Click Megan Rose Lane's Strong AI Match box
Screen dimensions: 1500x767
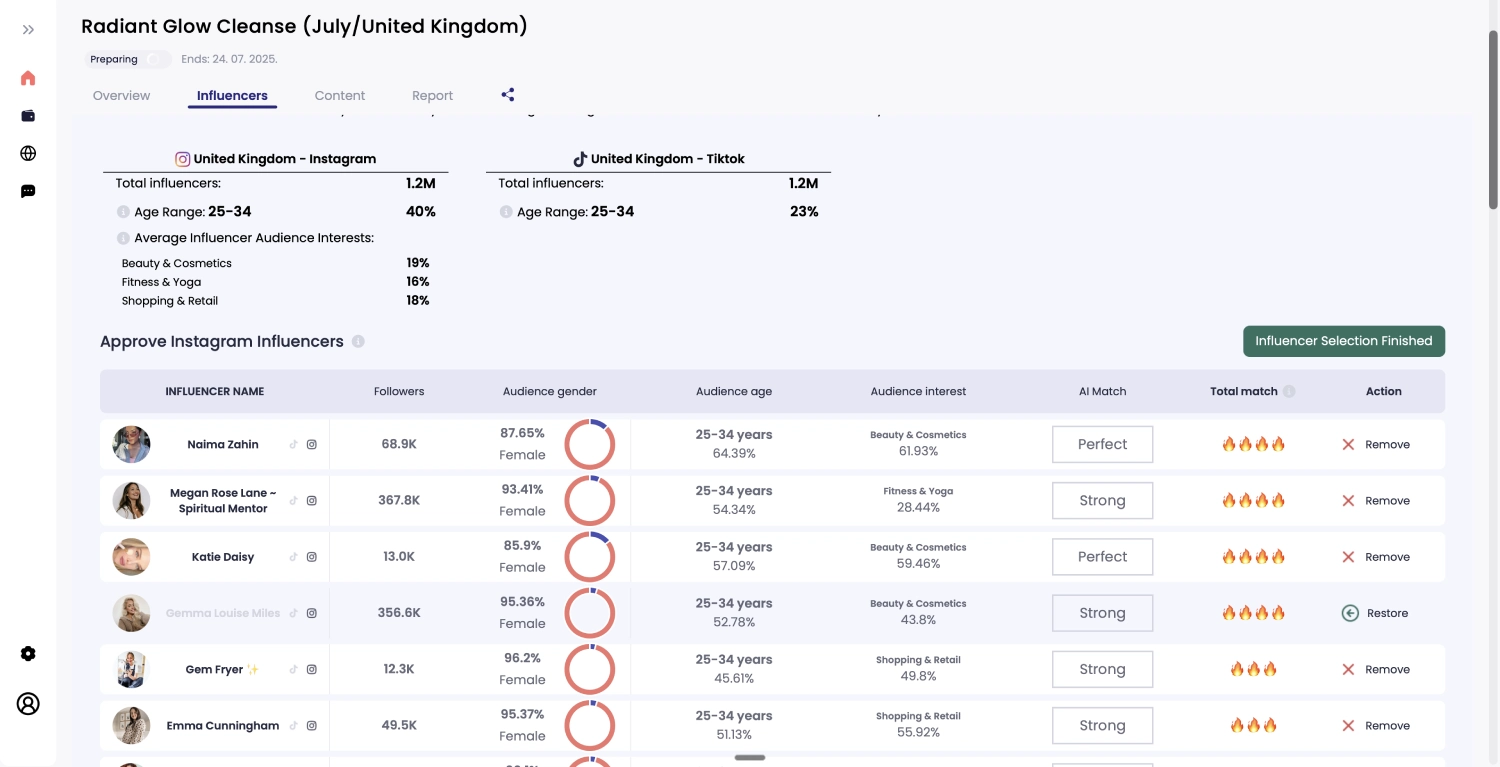[x=1102, y=500]
